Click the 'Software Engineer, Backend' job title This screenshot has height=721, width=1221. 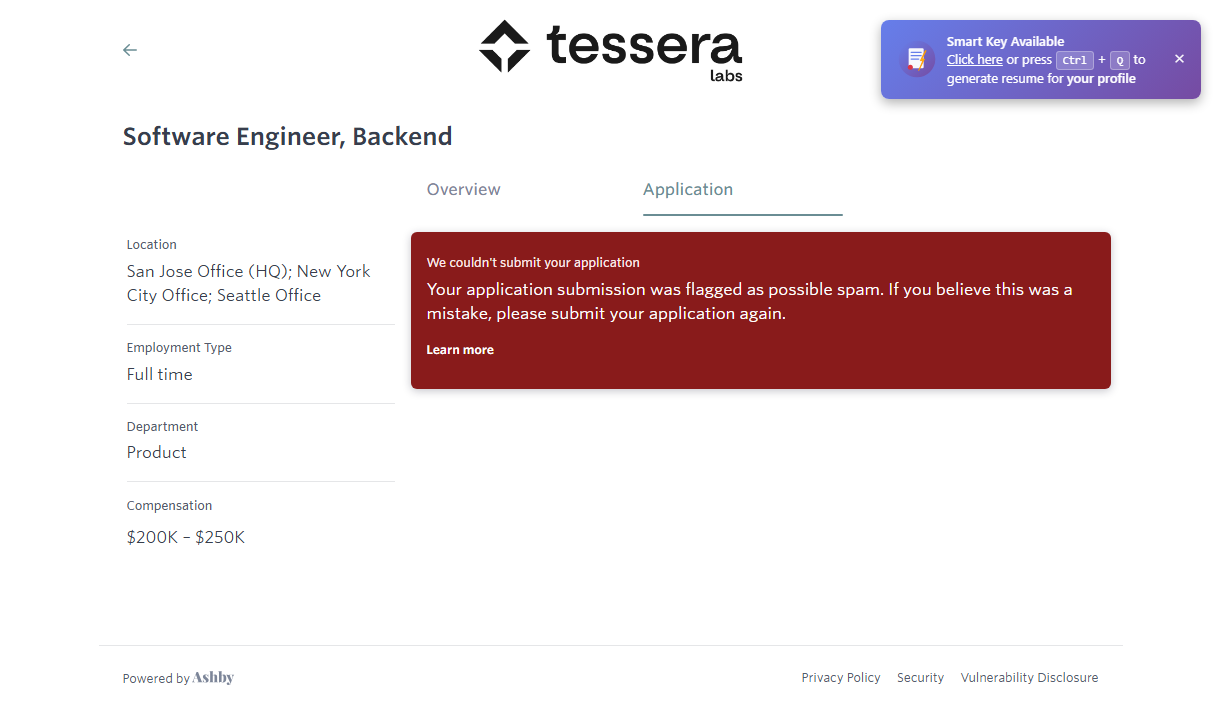[287, 137]
